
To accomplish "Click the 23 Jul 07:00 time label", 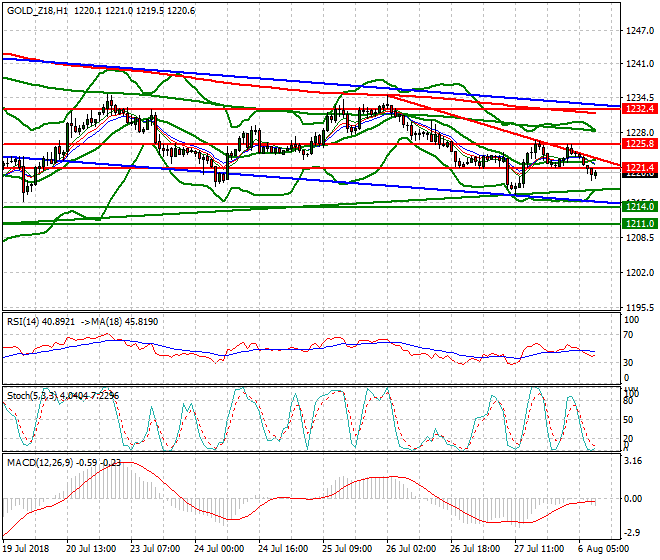I will click(155, 549).
